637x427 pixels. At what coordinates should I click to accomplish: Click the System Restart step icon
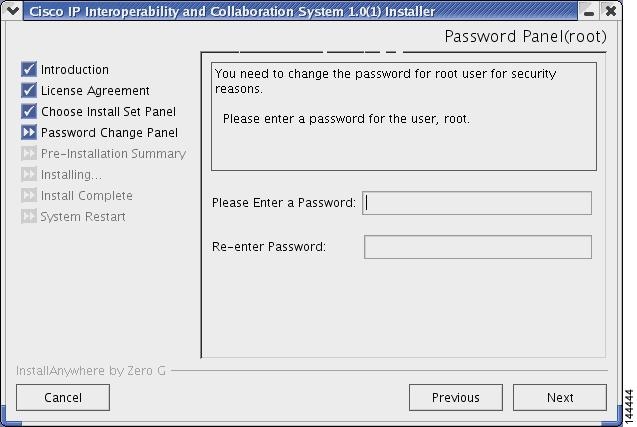coord(29,216)
